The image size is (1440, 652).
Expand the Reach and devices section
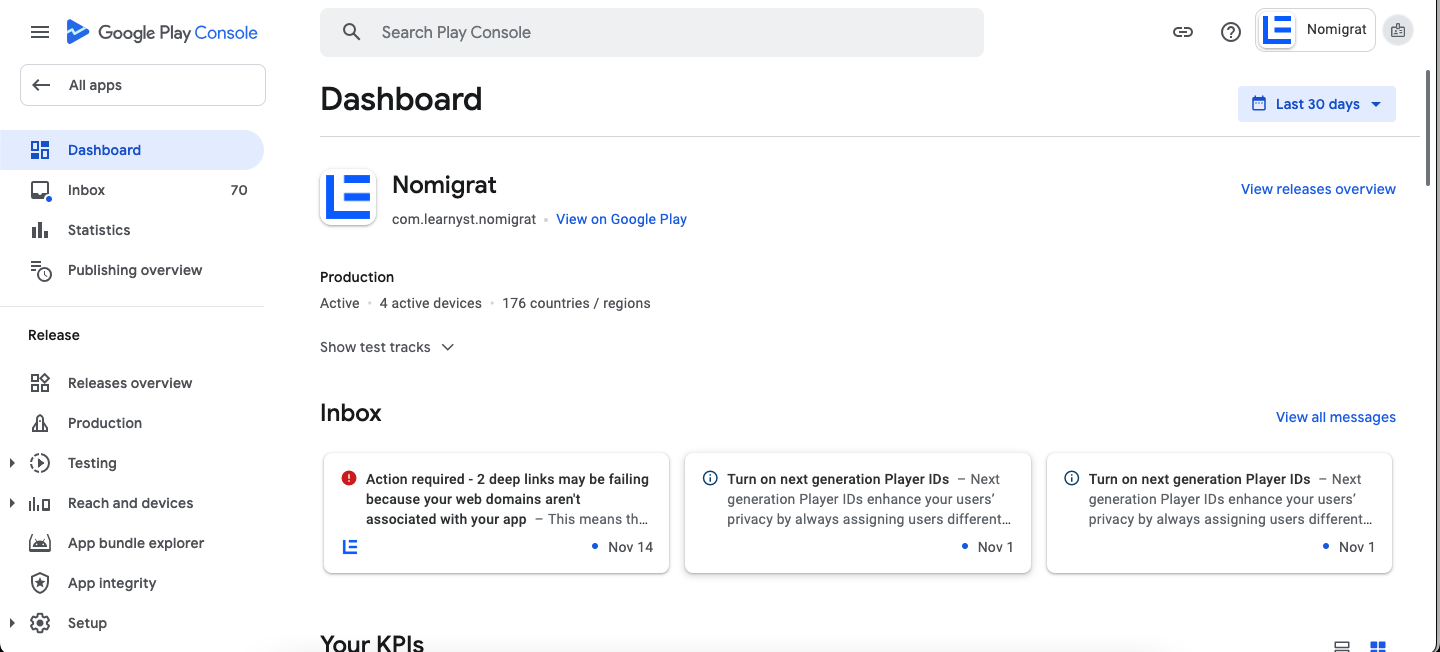12,503
